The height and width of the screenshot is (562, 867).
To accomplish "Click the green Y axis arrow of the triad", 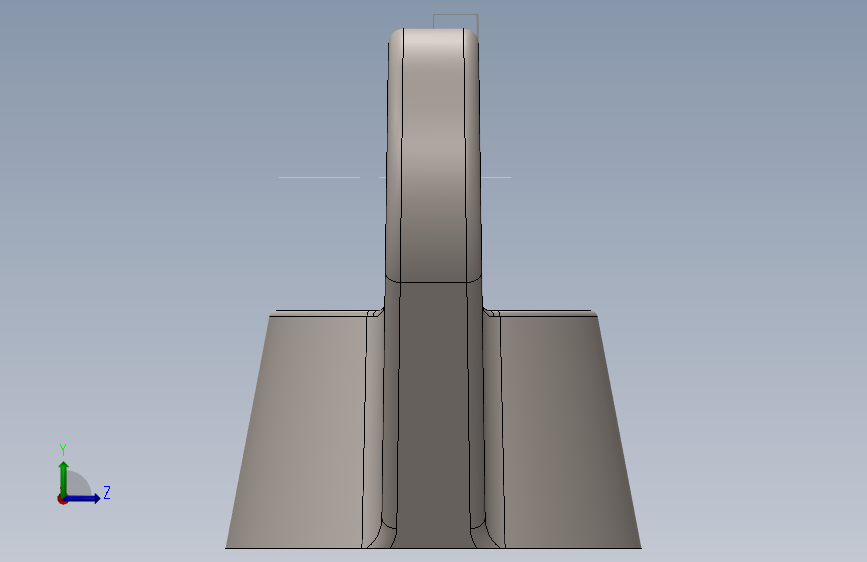I will coord(63,479).
